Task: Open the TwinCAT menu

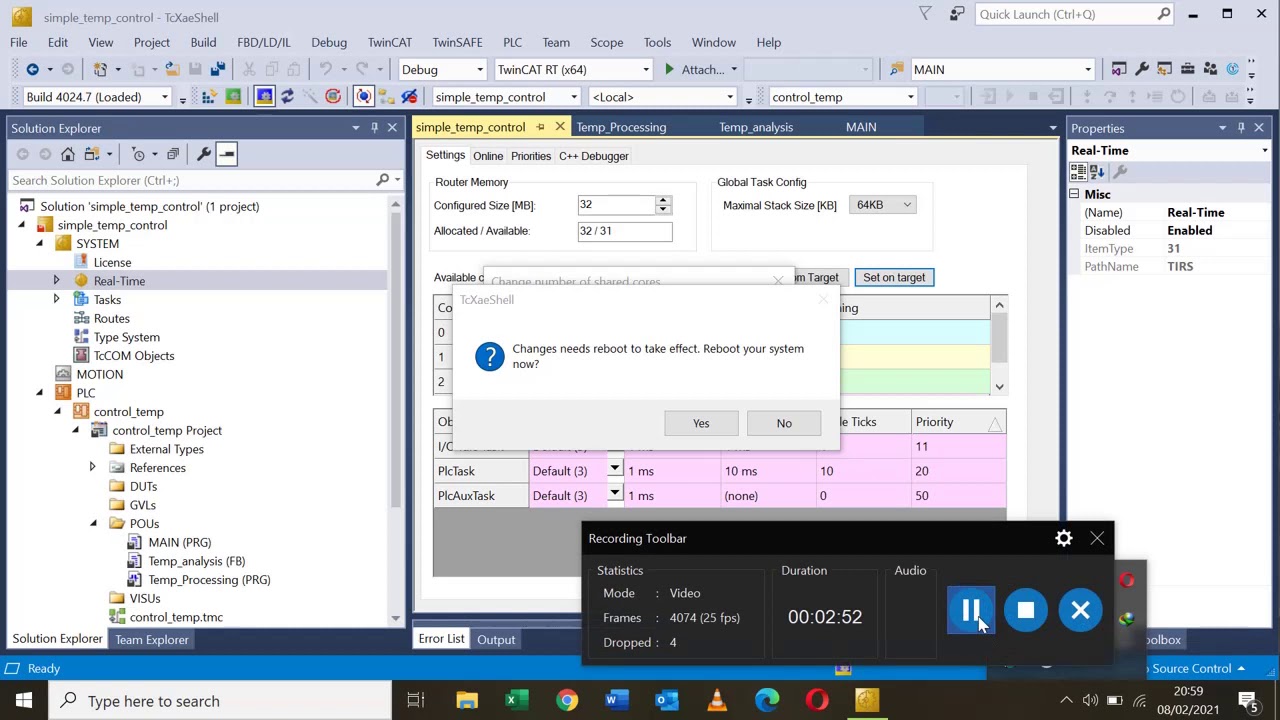Action: 389,42
